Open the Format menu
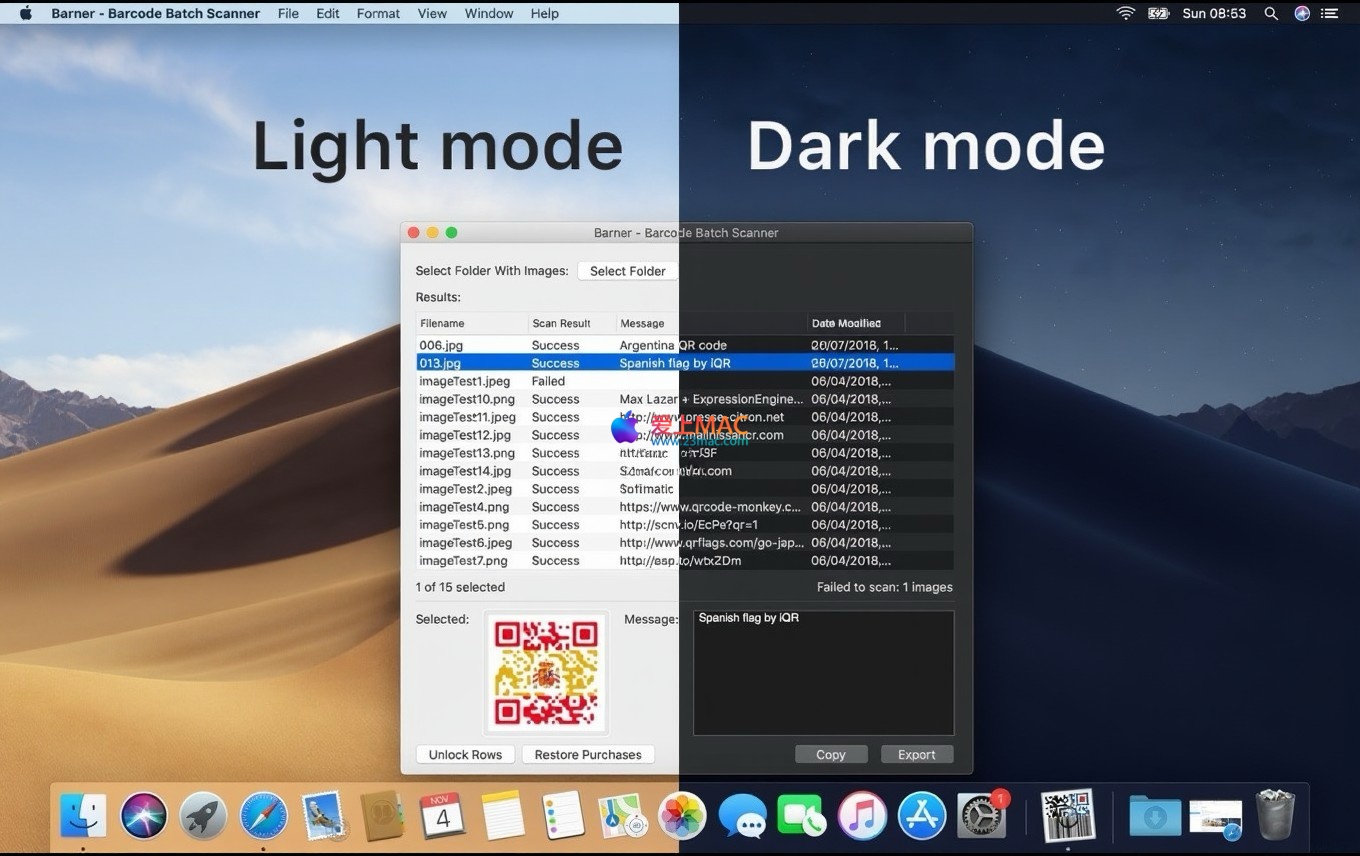The width and height of the screenshot is (1360, 856). point(378,13)
